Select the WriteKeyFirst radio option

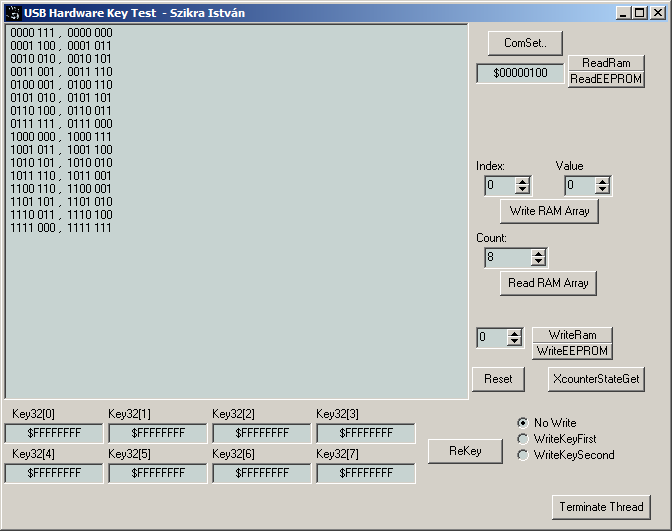point(522,439)
